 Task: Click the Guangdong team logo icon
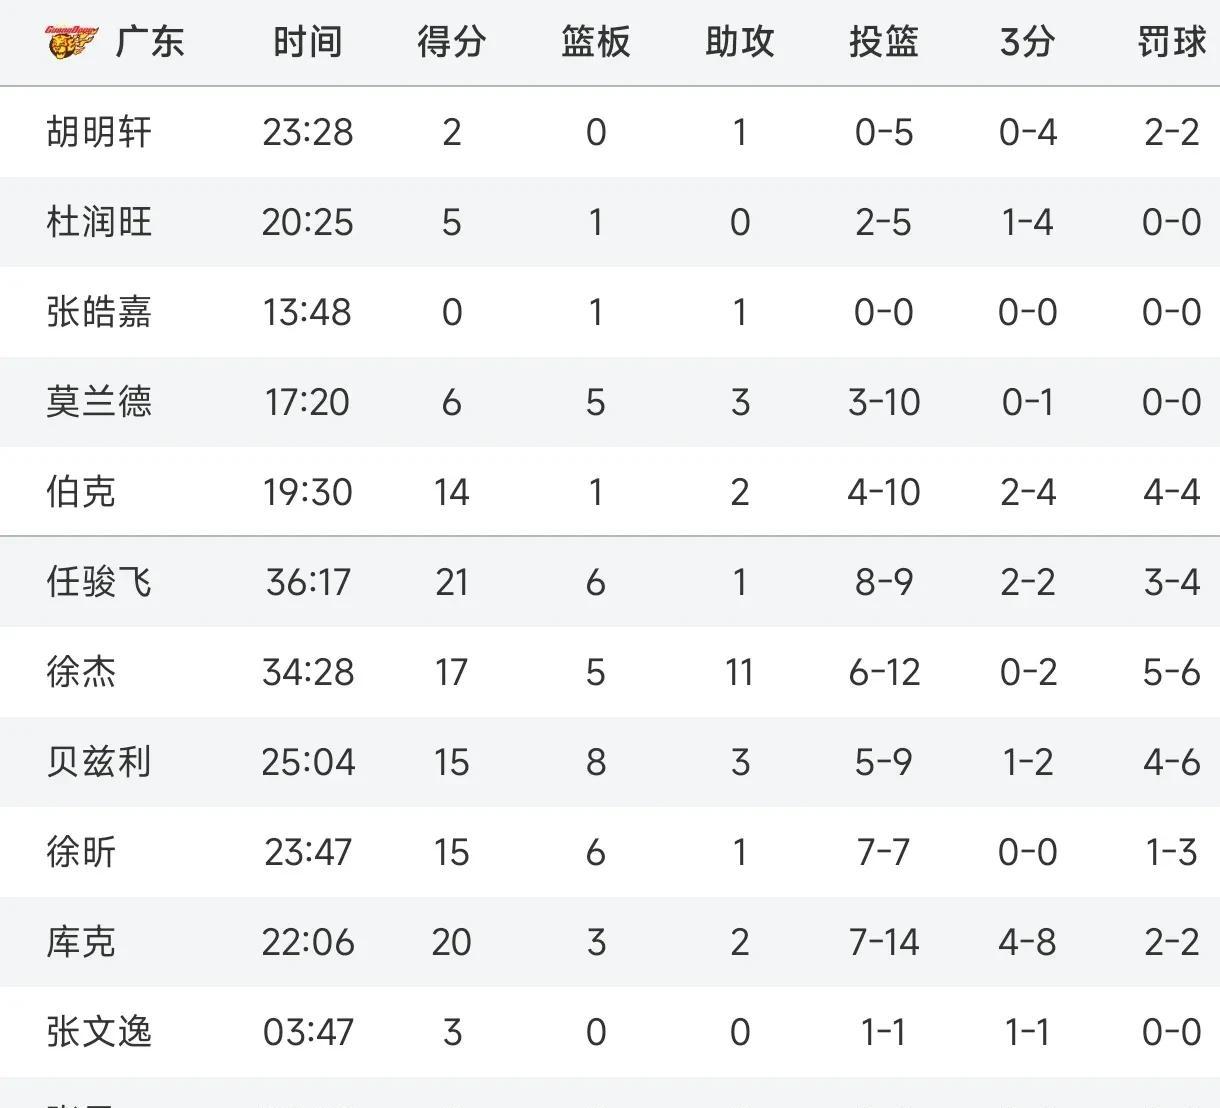72,42
